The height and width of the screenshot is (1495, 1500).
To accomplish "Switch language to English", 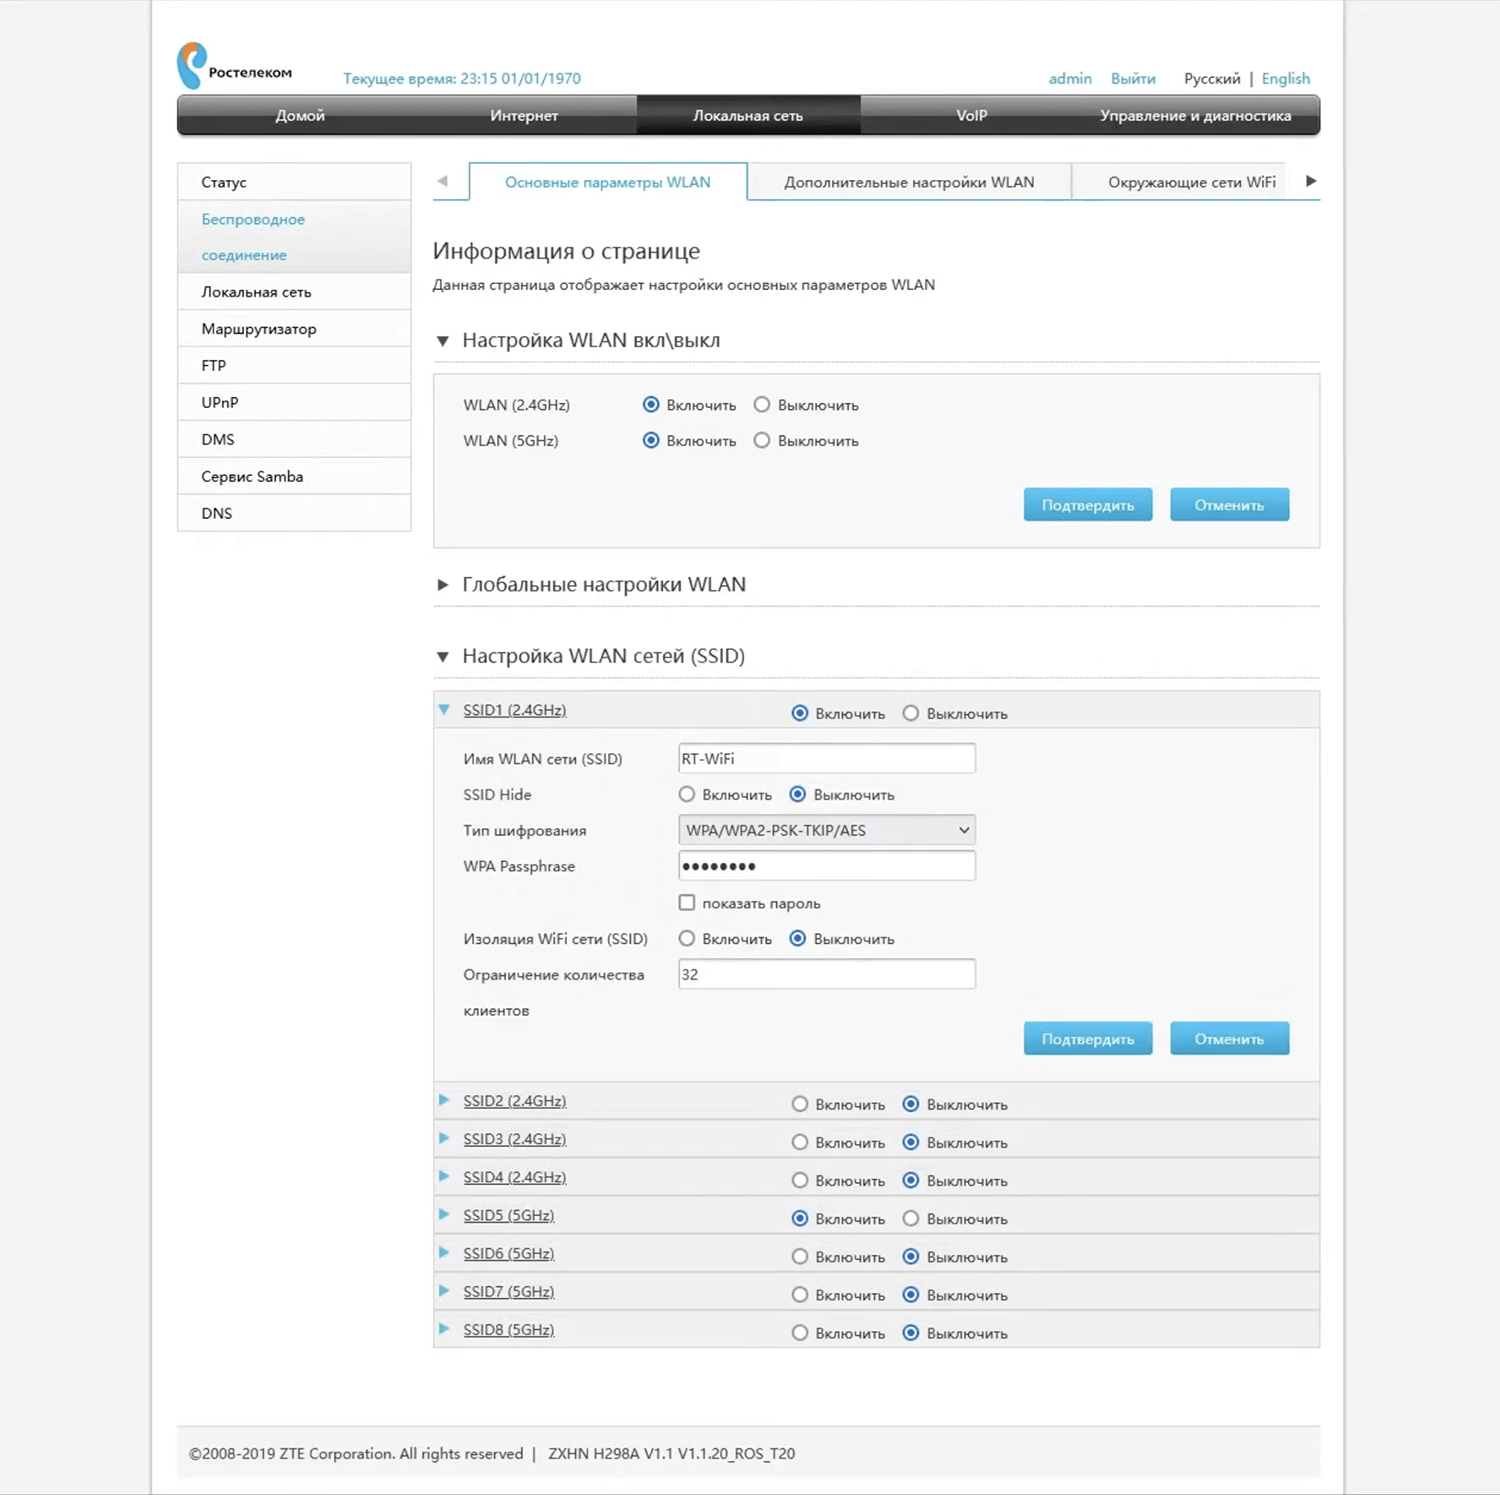I will [1285, 79].
